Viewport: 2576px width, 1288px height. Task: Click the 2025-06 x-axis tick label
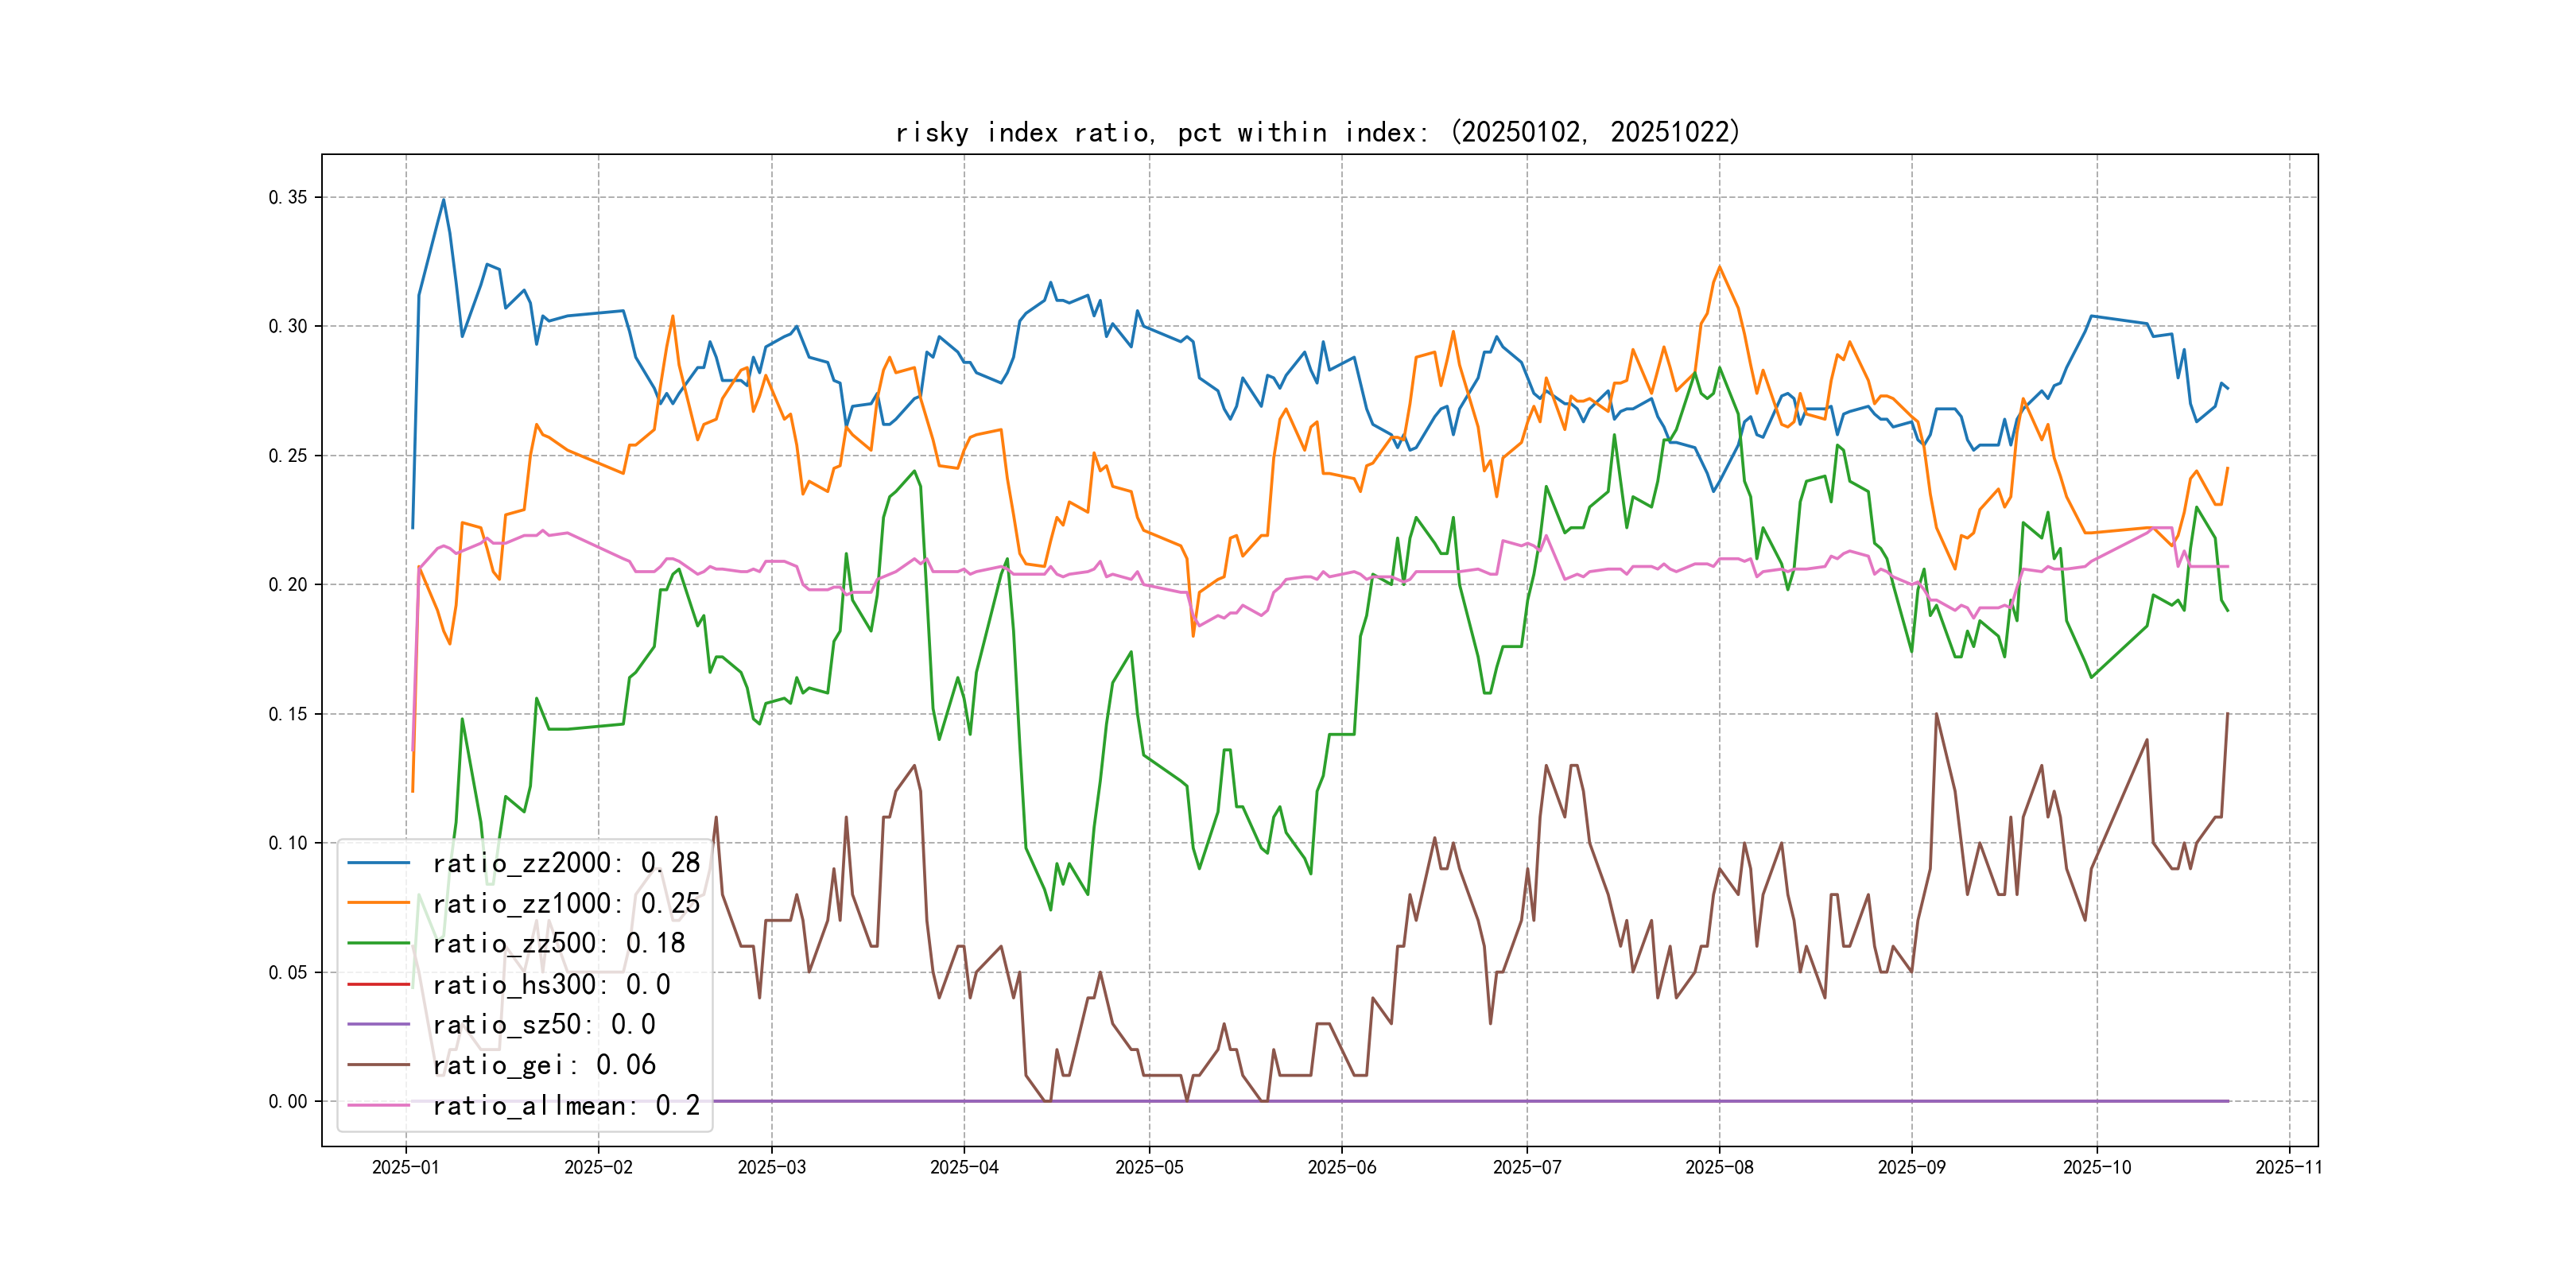(1341, 1167)
